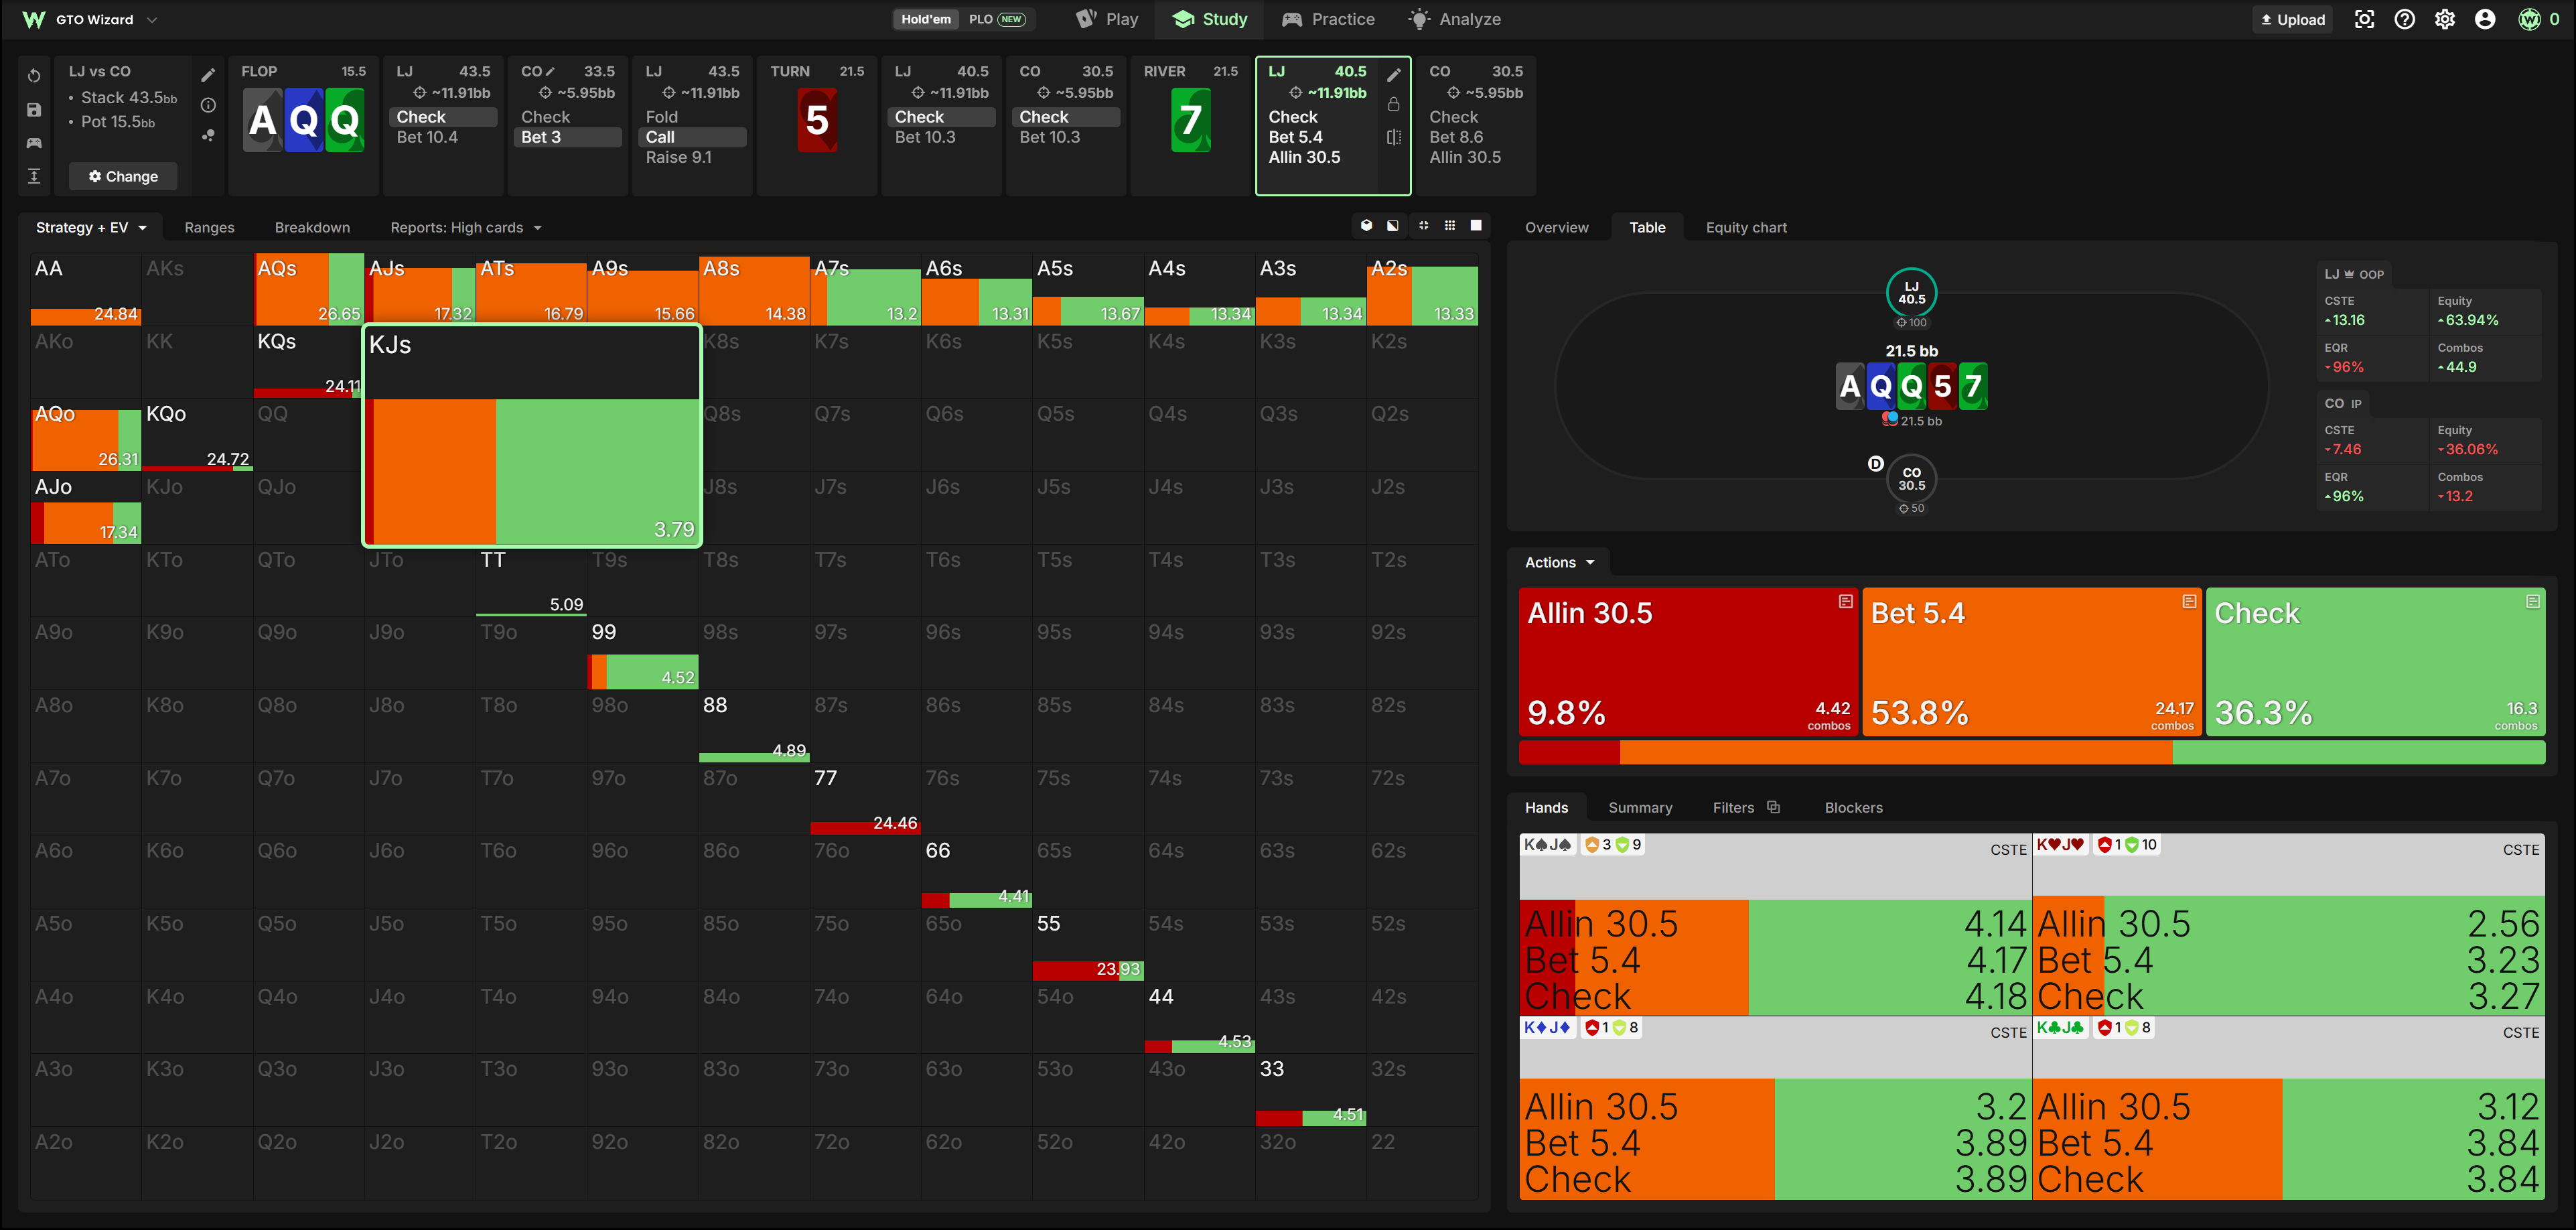Open the screenshot capture icon
Screen dimensions: 2576x1230
coord(2364,19)
